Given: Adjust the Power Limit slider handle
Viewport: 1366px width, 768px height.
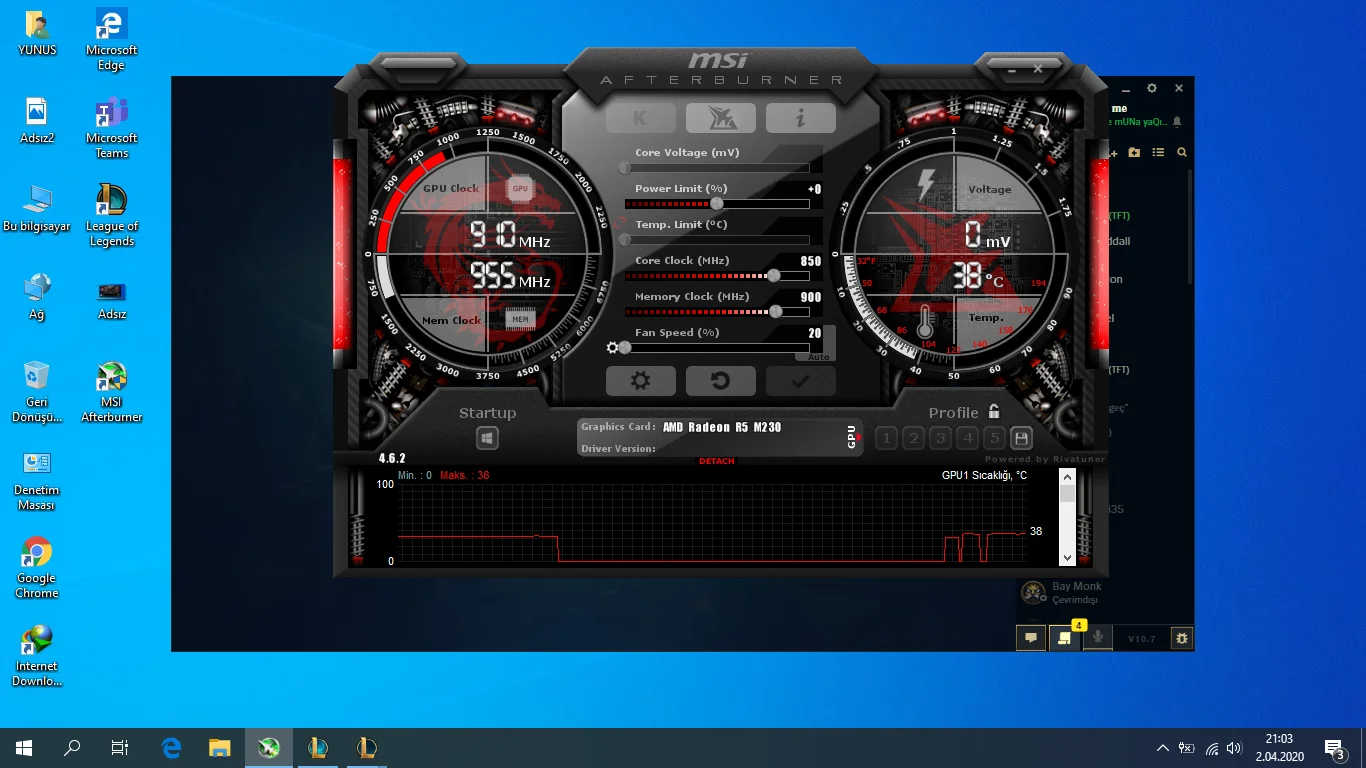Looking at the screenshot, I should pos(717,204).
